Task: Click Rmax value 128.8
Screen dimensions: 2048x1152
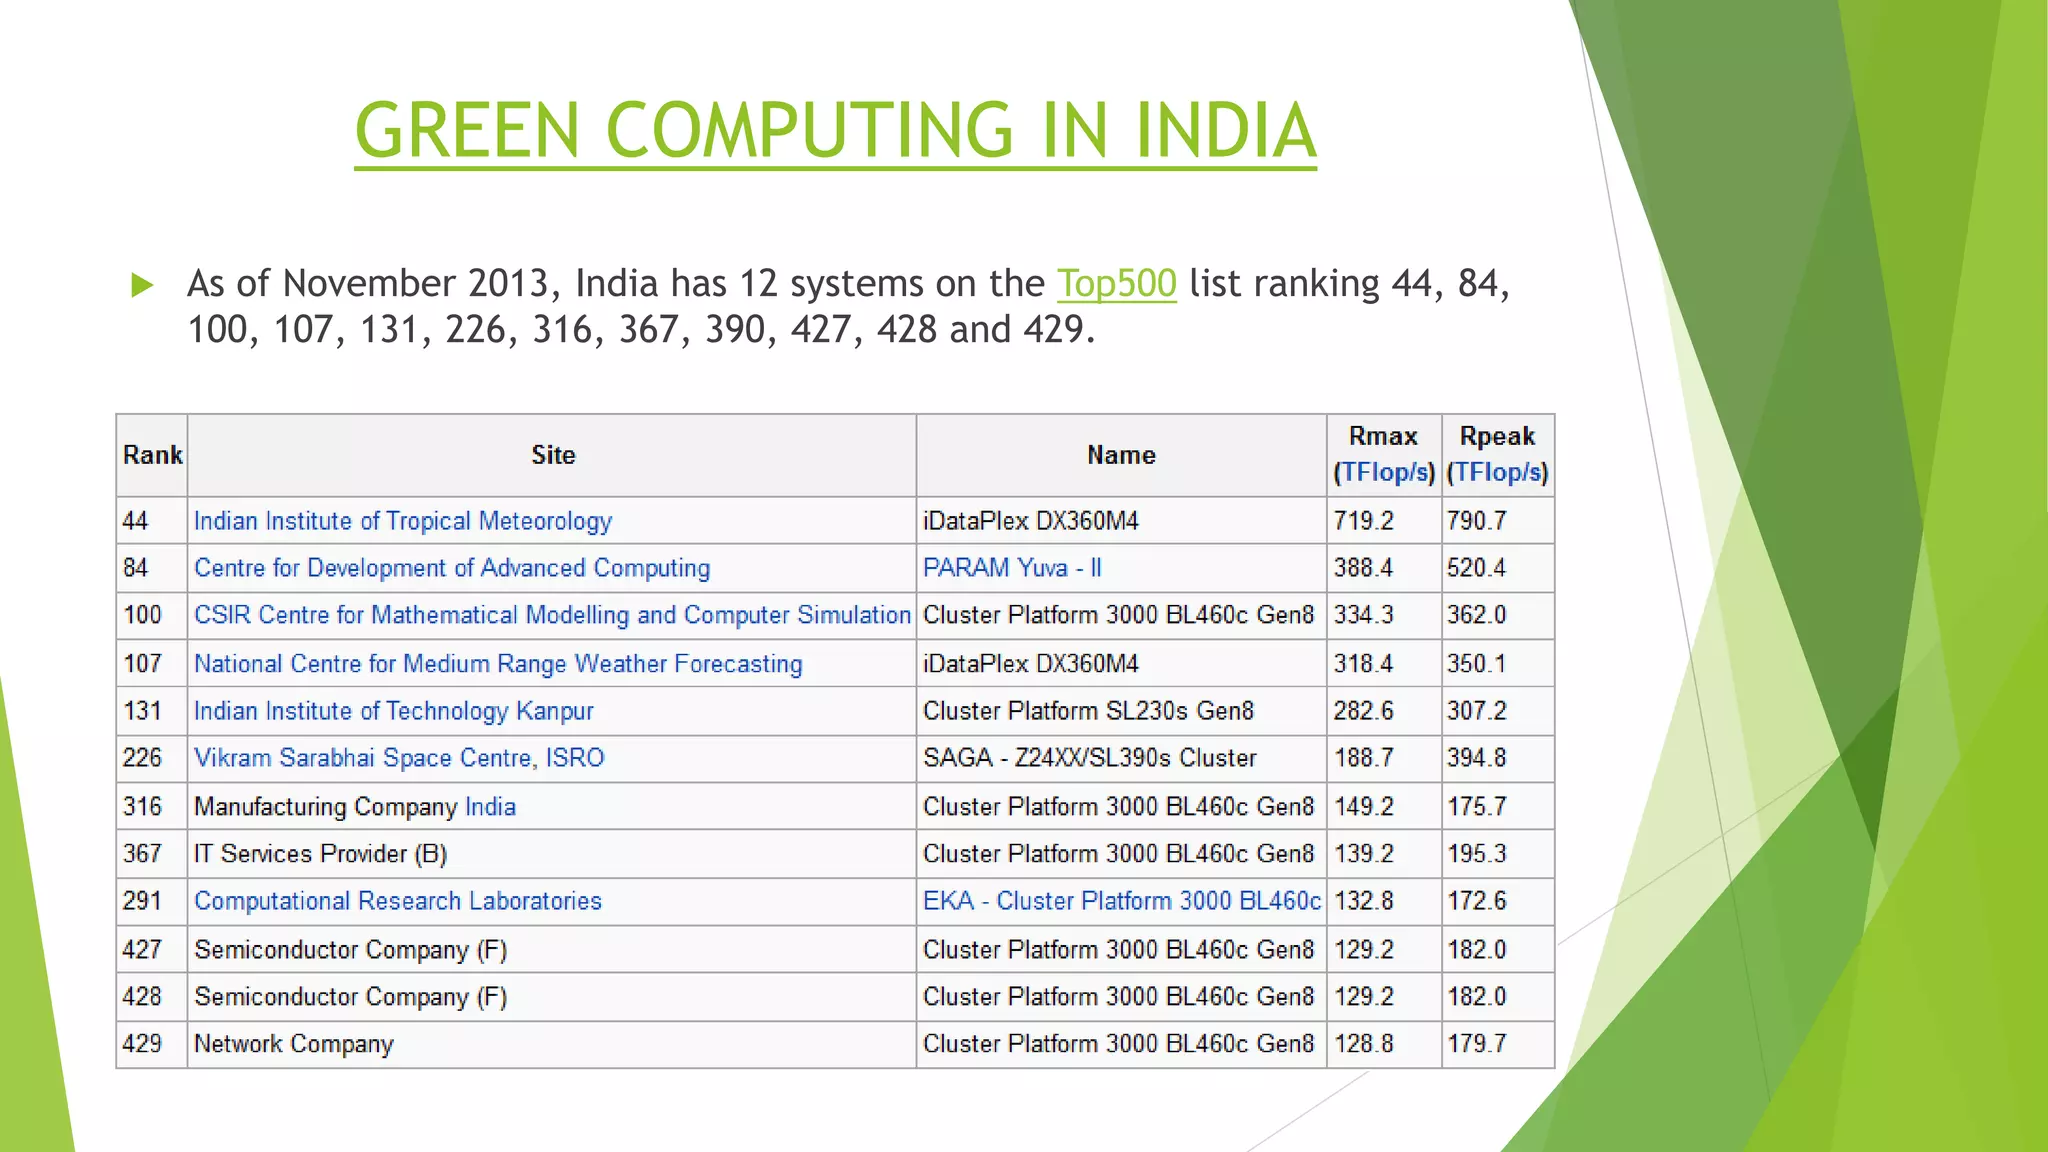Action: pyautogui.click(x=1363, y=1044)
